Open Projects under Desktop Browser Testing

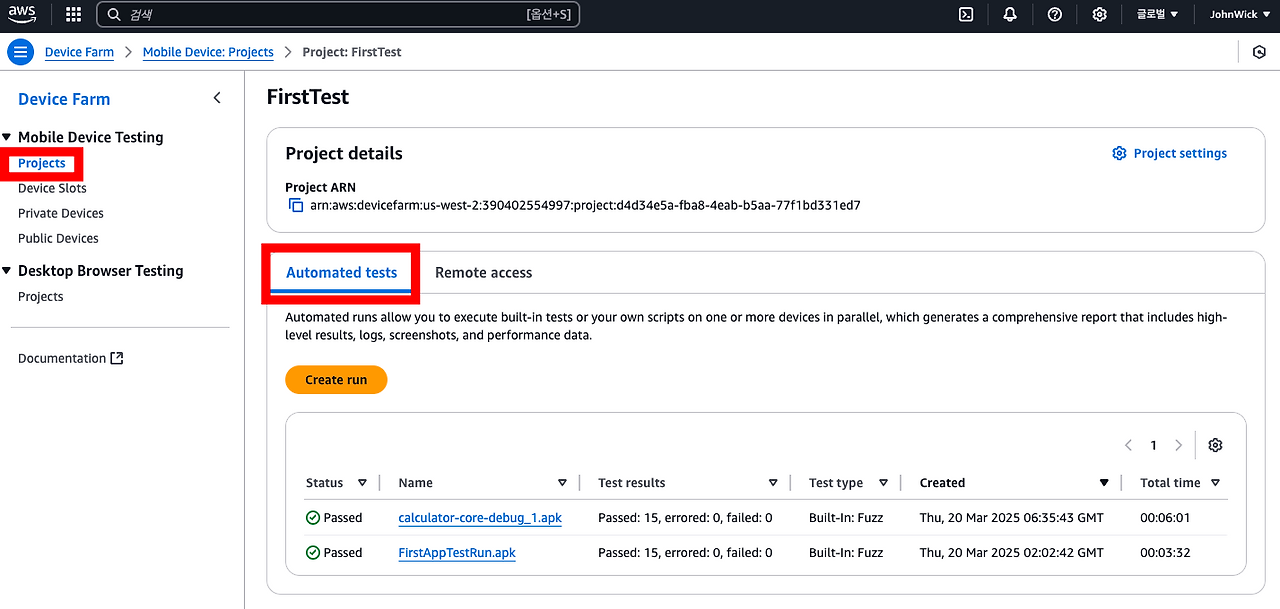41,296
